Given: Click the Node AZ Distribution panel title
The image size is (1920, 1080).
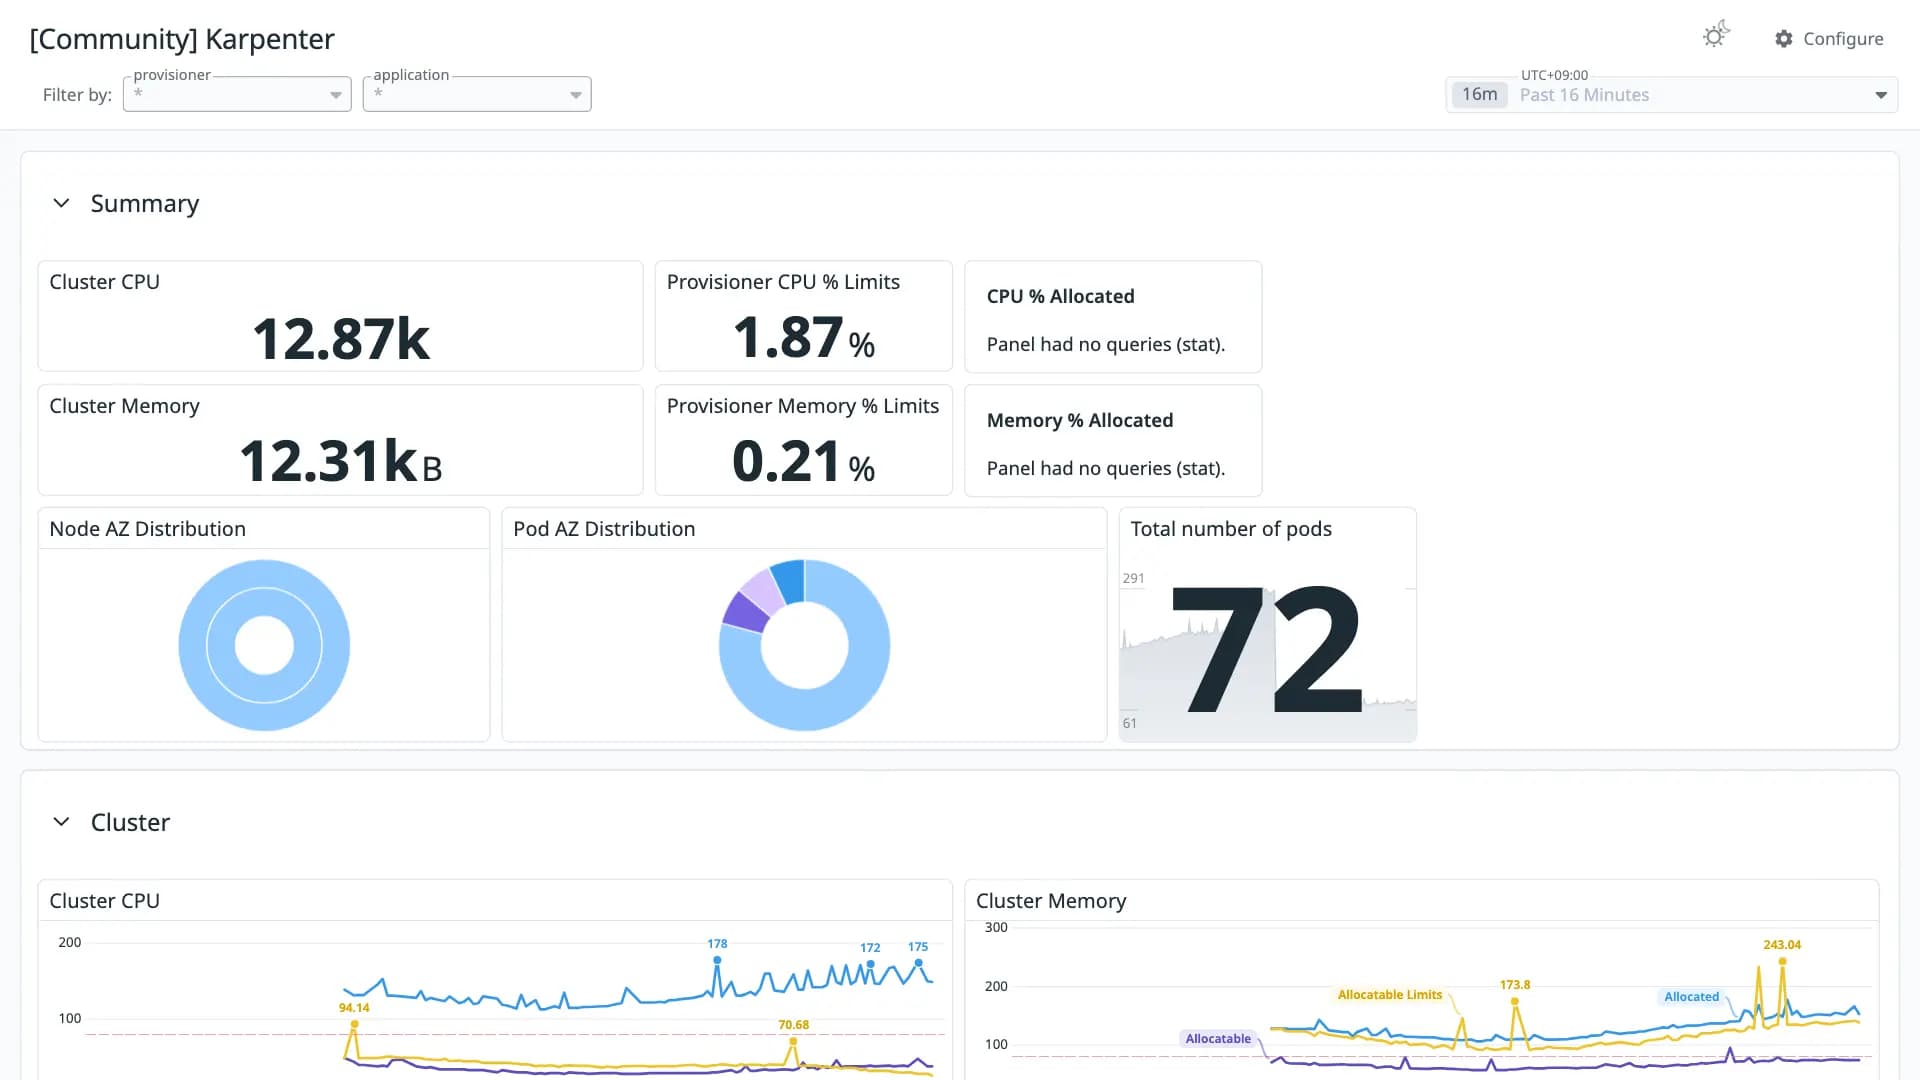Looking at the screenshot, I should click(148, 529).
